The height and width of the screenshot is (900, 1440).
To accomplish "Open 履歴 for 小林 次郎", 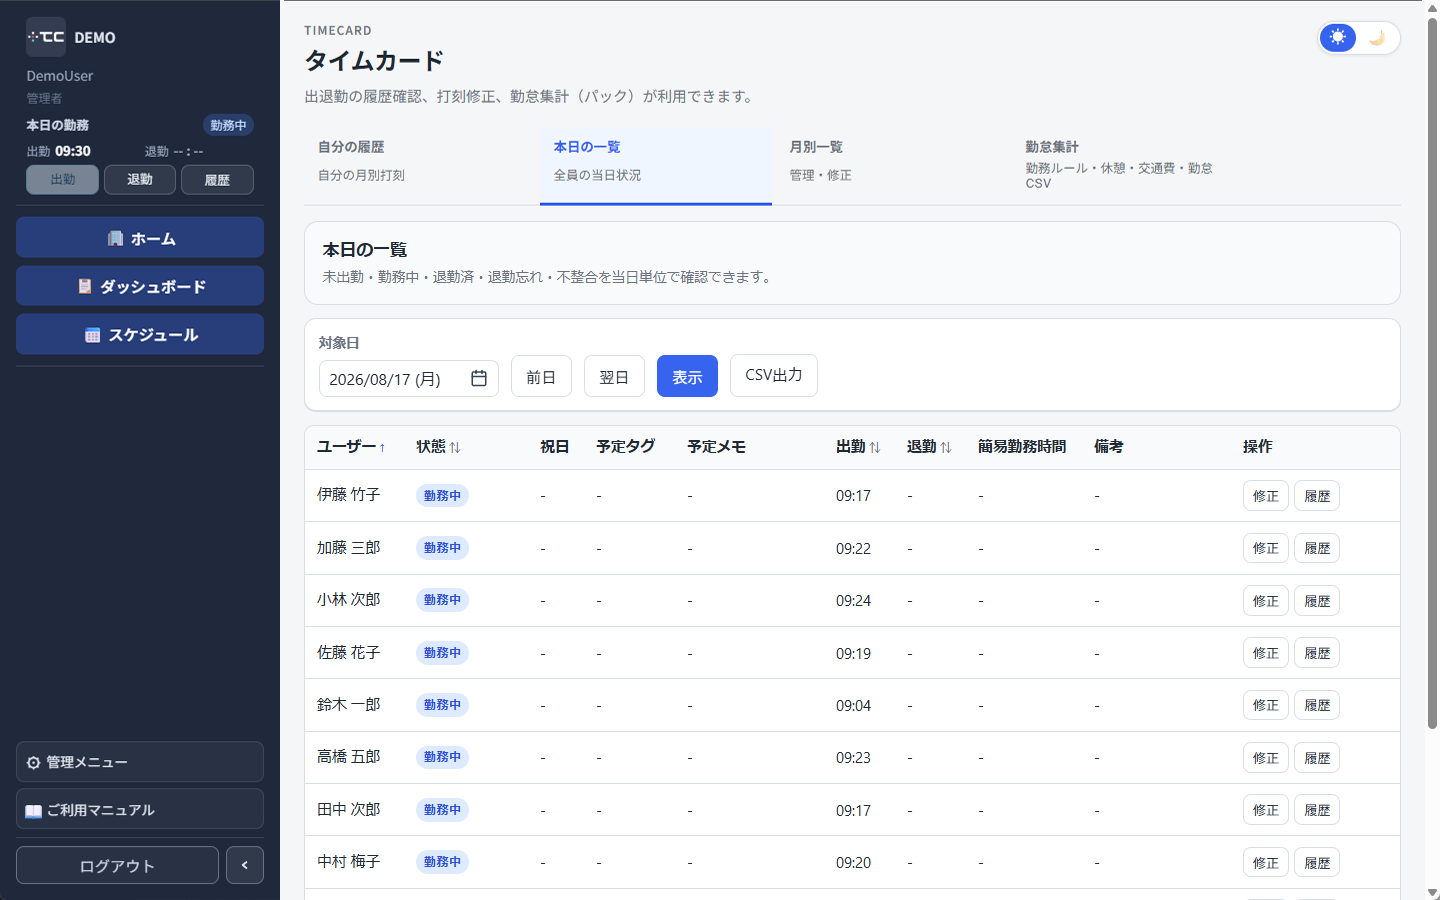I will [1317, 601].
